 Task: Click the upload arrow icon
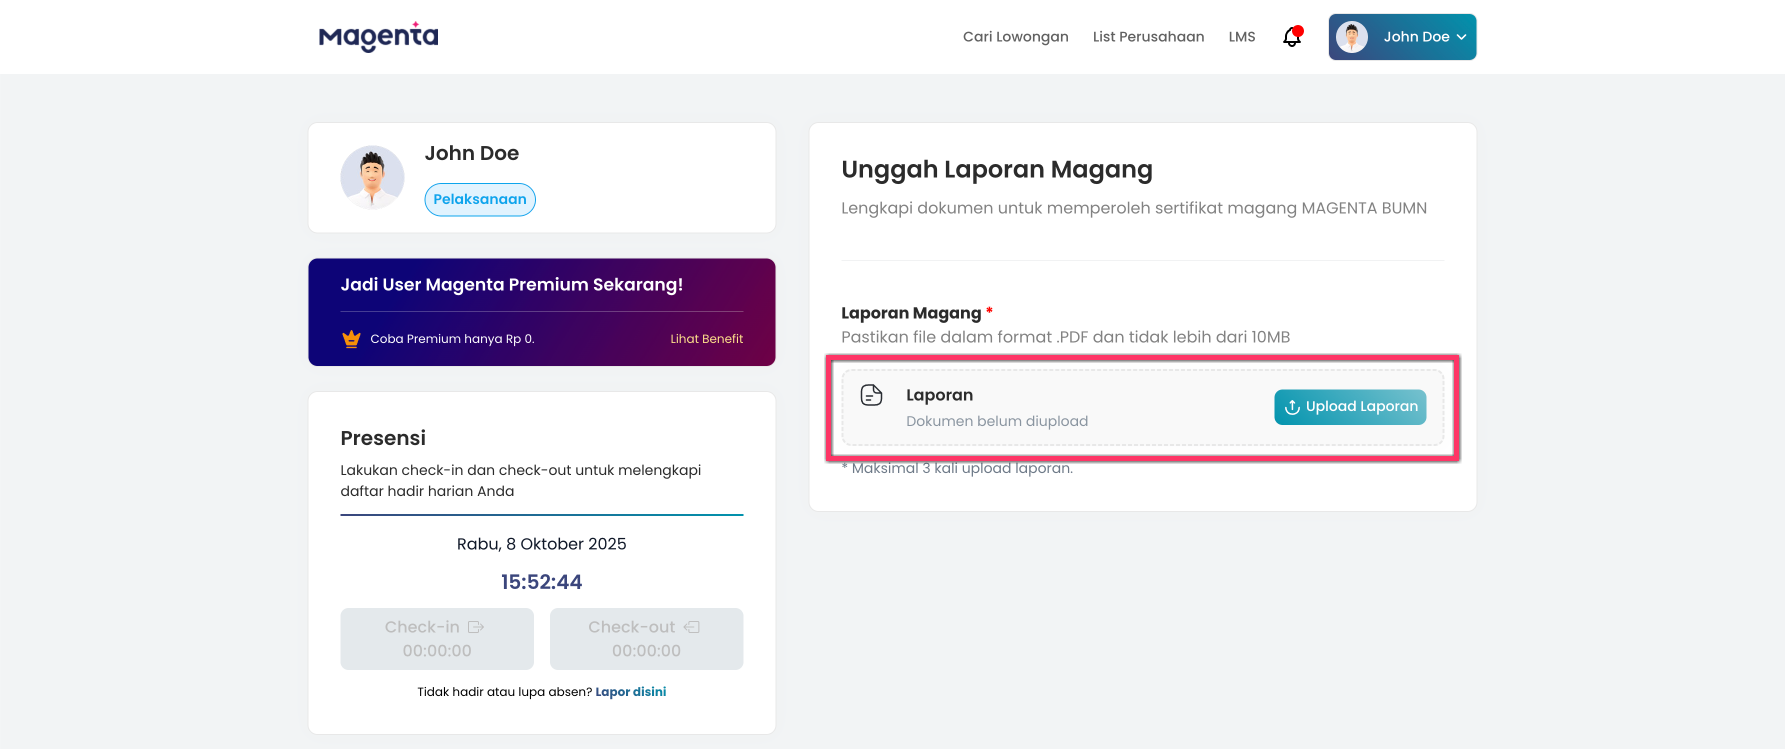[x=1292, y=407]
